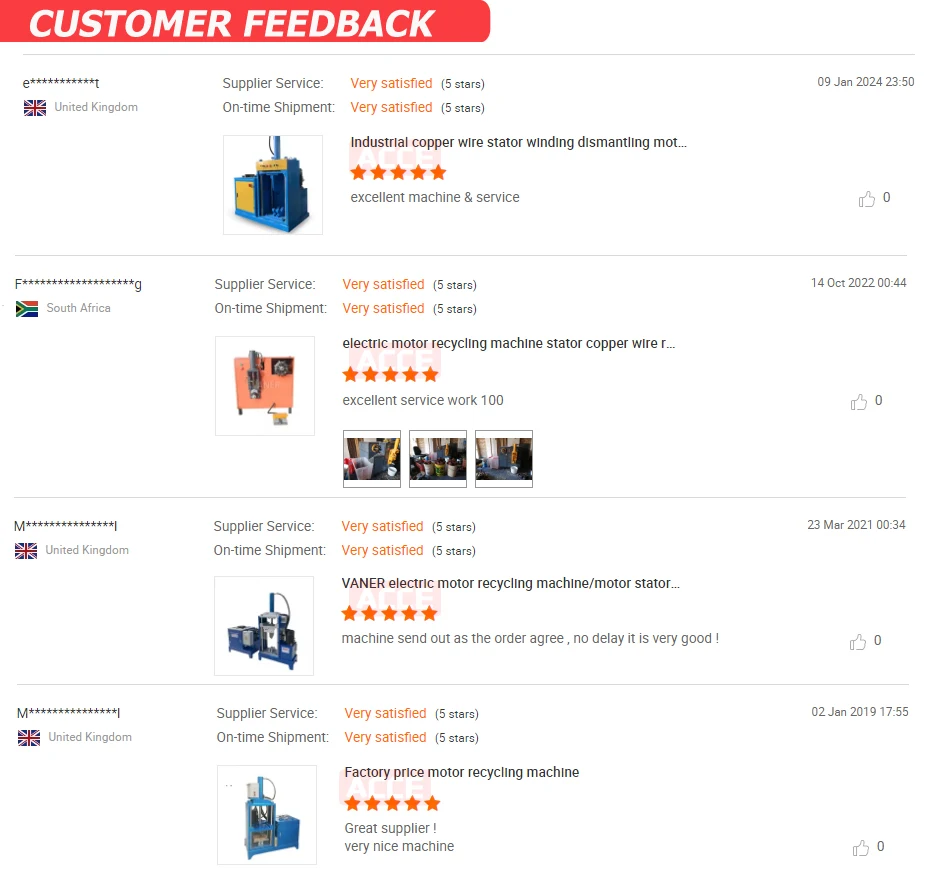Click thumbs-up on South Africa review
Viewport: 932px width, 891px height.
[859, 402]
